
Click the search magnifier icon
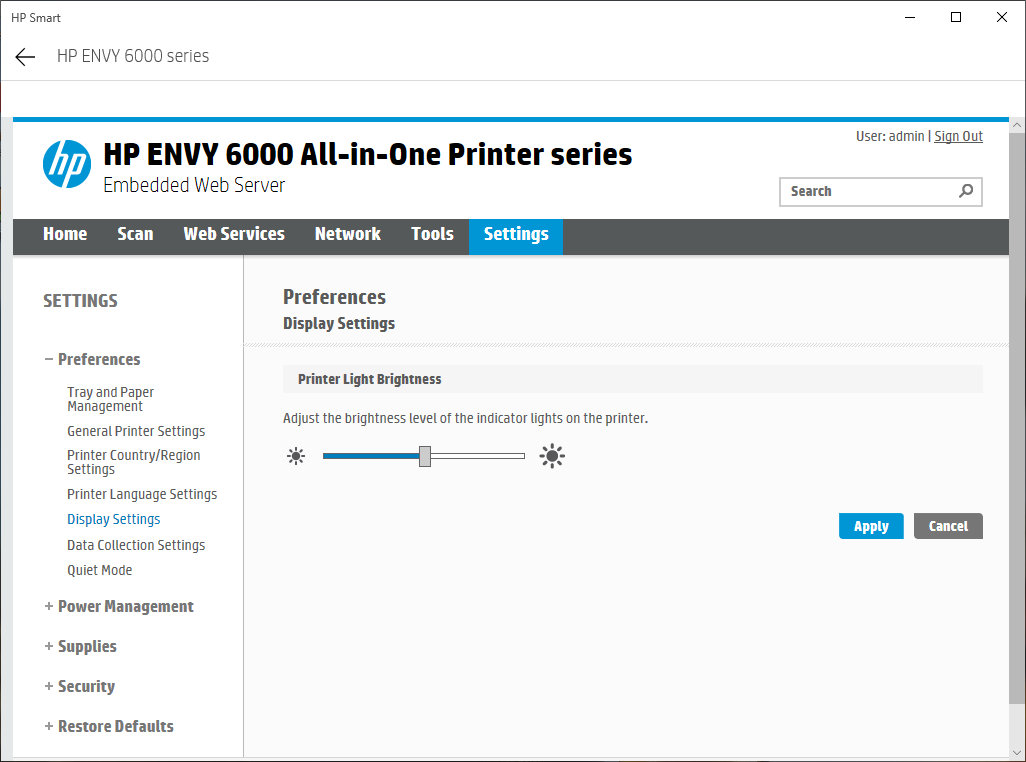click(x=966, y=191)
